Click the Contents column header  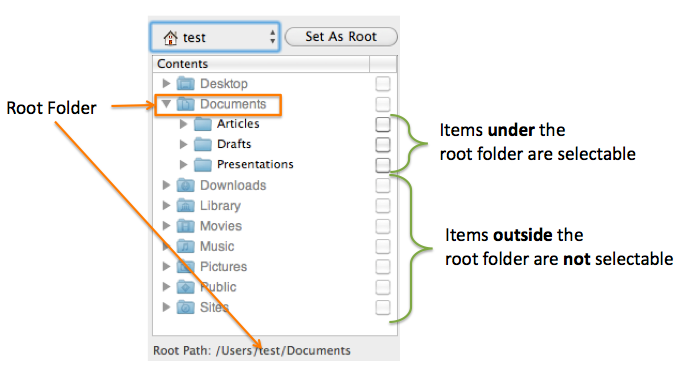pyautogui.click(x=261, y=64)
